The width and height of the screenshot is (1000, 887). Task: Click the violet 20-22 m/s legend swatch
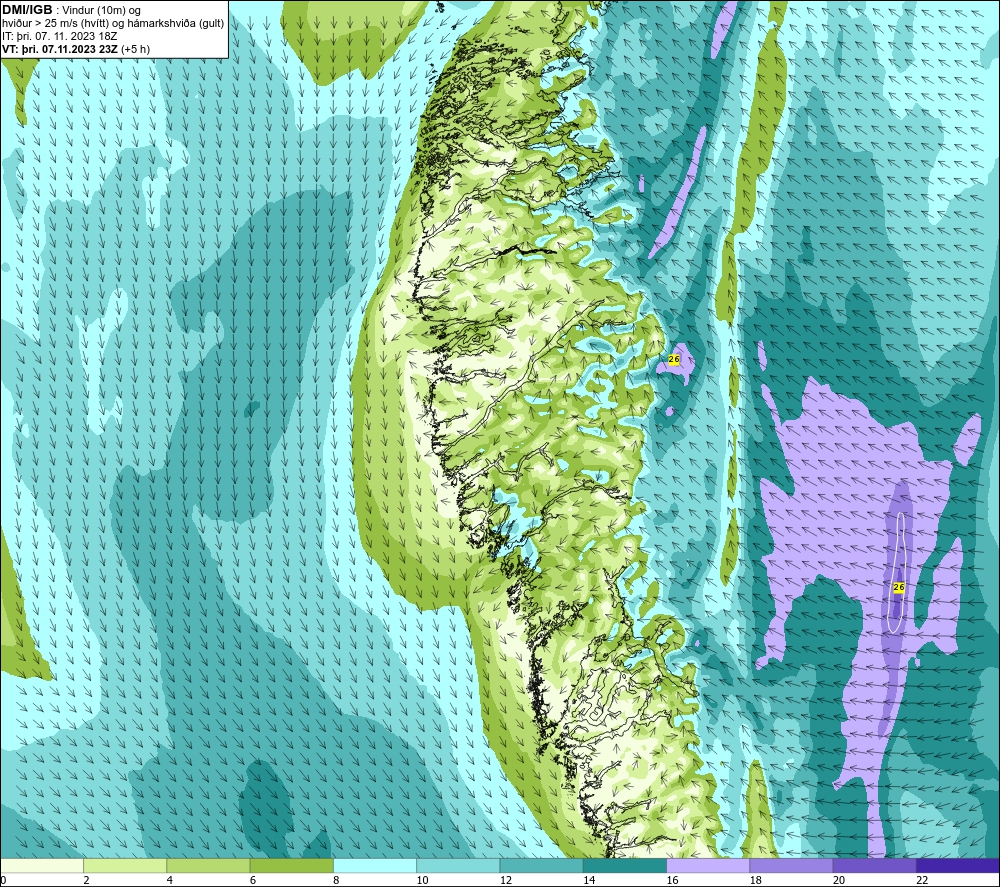click(874, 865)
